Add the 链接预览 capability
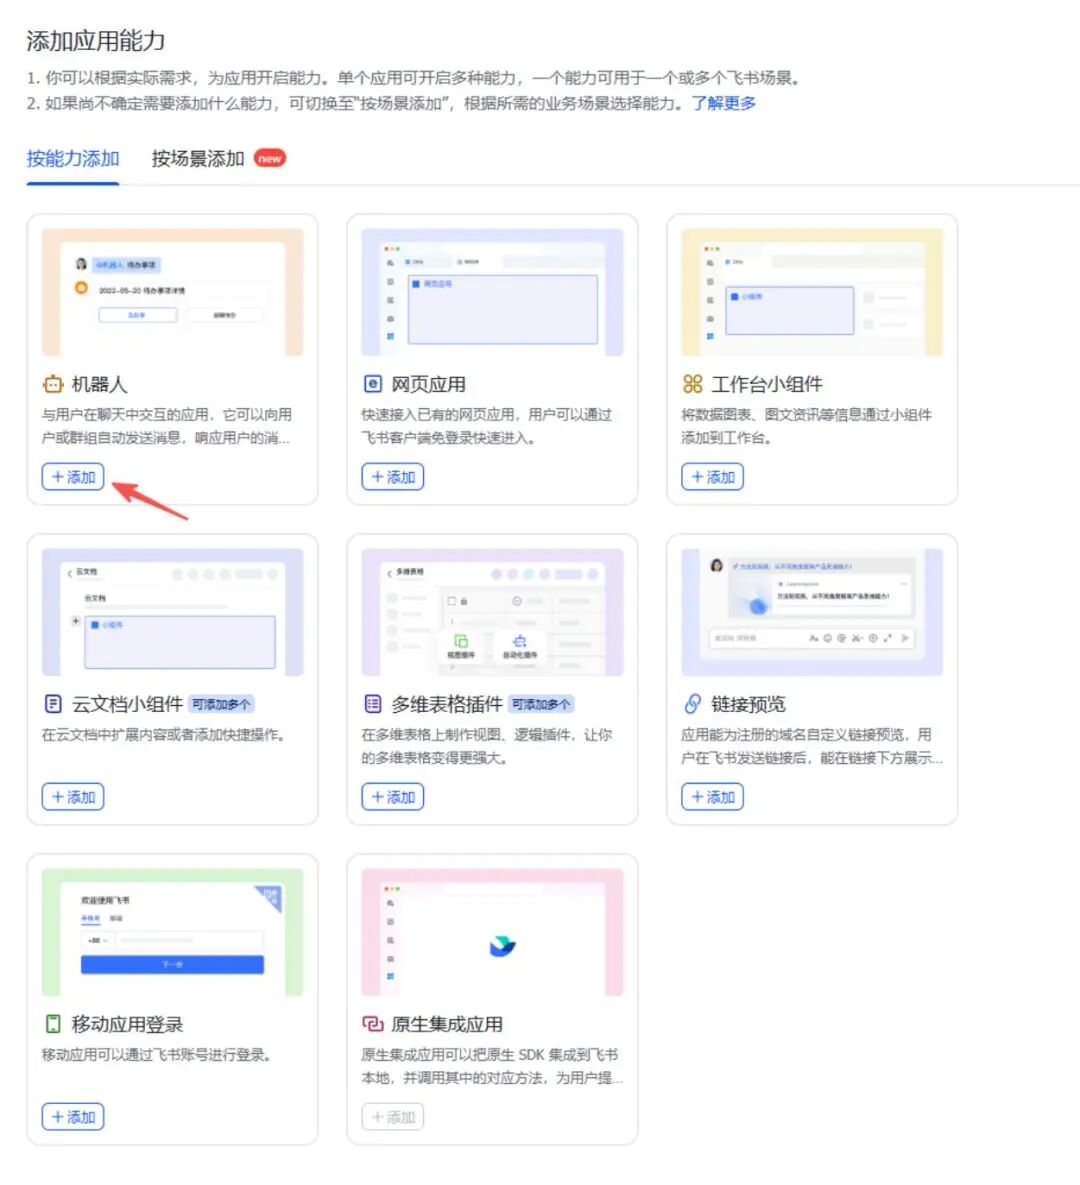This screenshot has width=1080, height=1185. [x=712, y=797]
